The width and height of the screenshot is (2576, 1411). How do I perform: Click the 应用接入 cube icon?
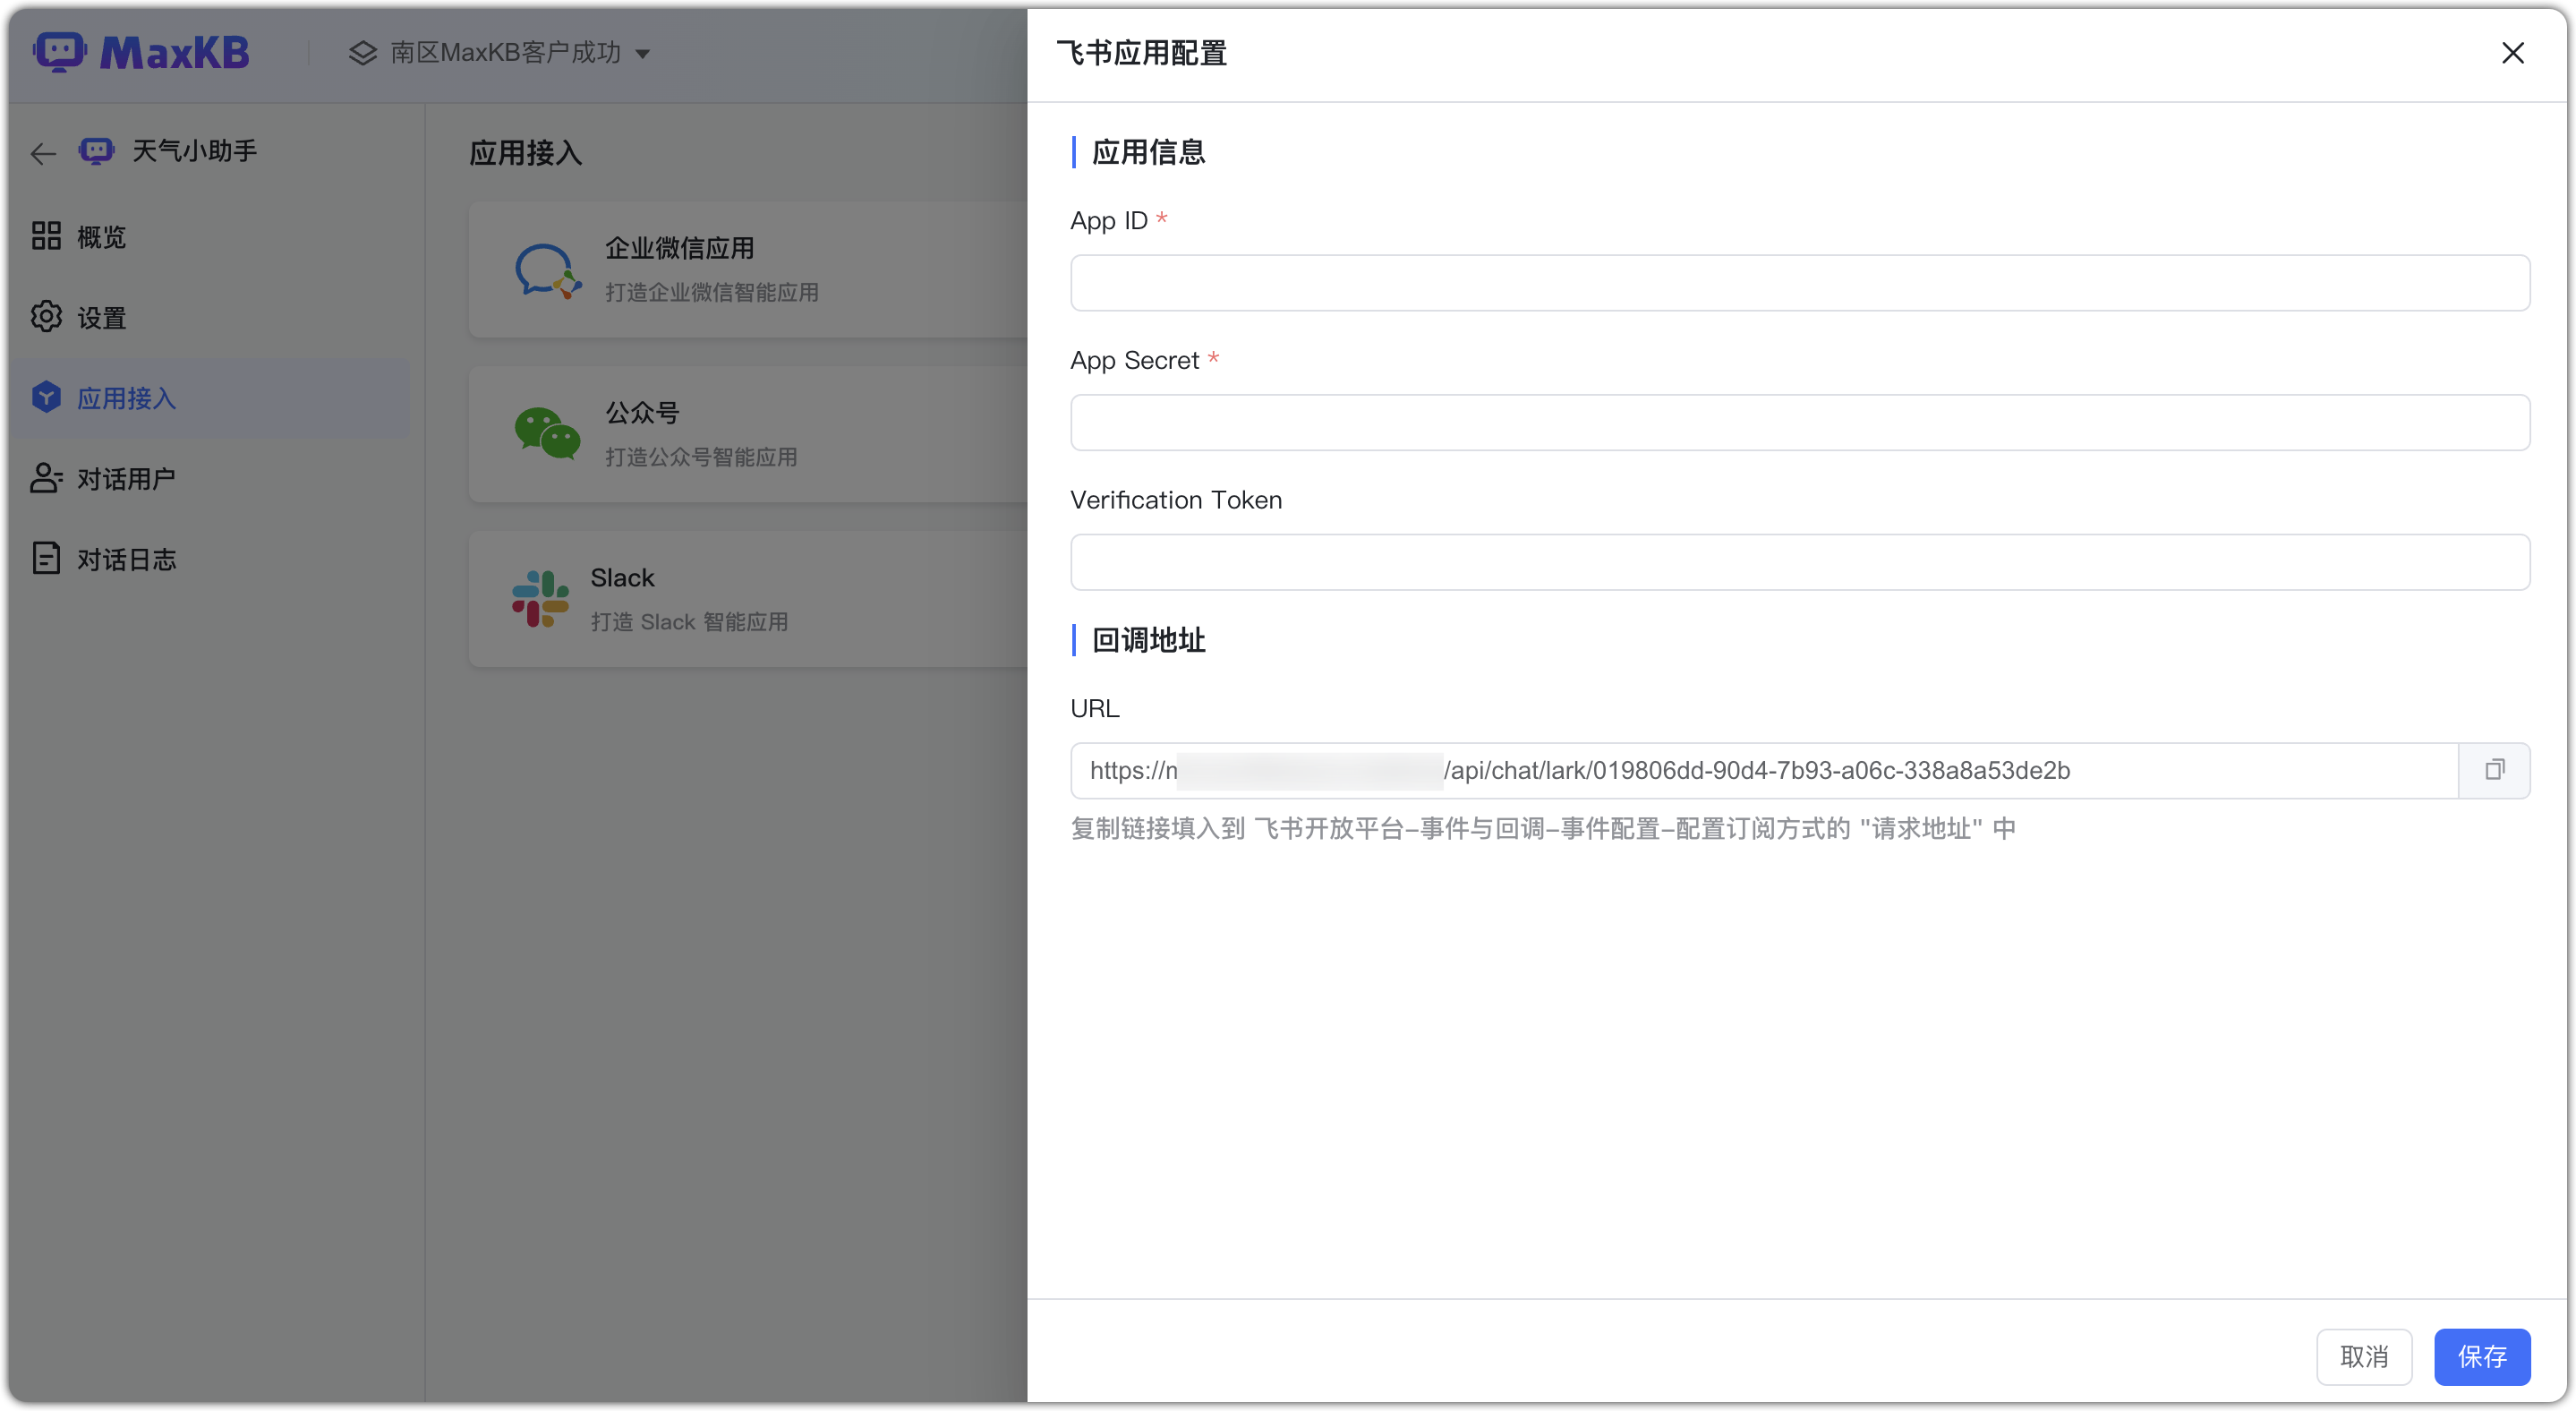(x=46, y=397)
